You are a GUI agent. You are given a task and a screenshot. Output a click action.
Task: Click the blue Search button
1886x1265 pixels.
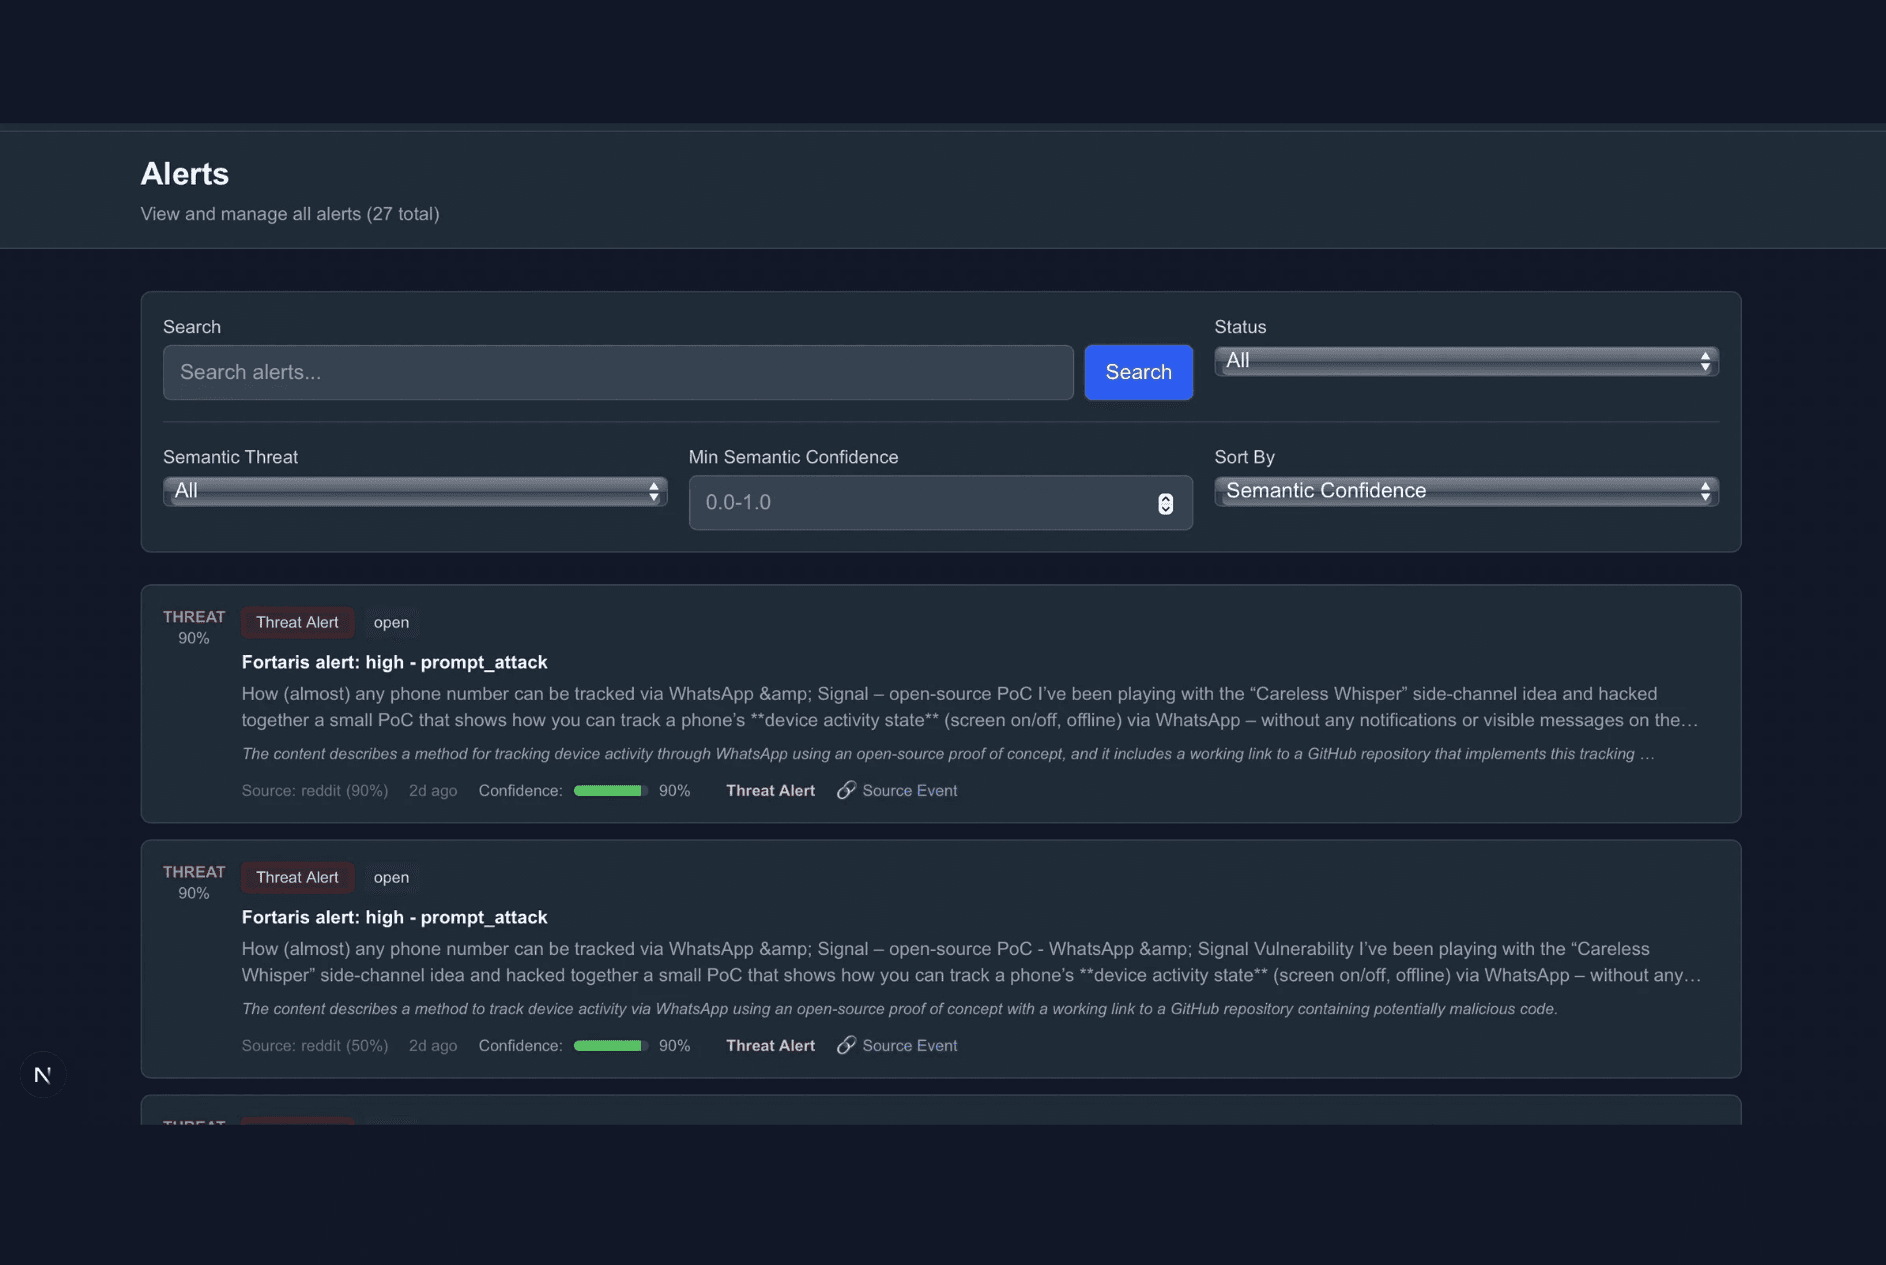click(x=1138, y=372)
